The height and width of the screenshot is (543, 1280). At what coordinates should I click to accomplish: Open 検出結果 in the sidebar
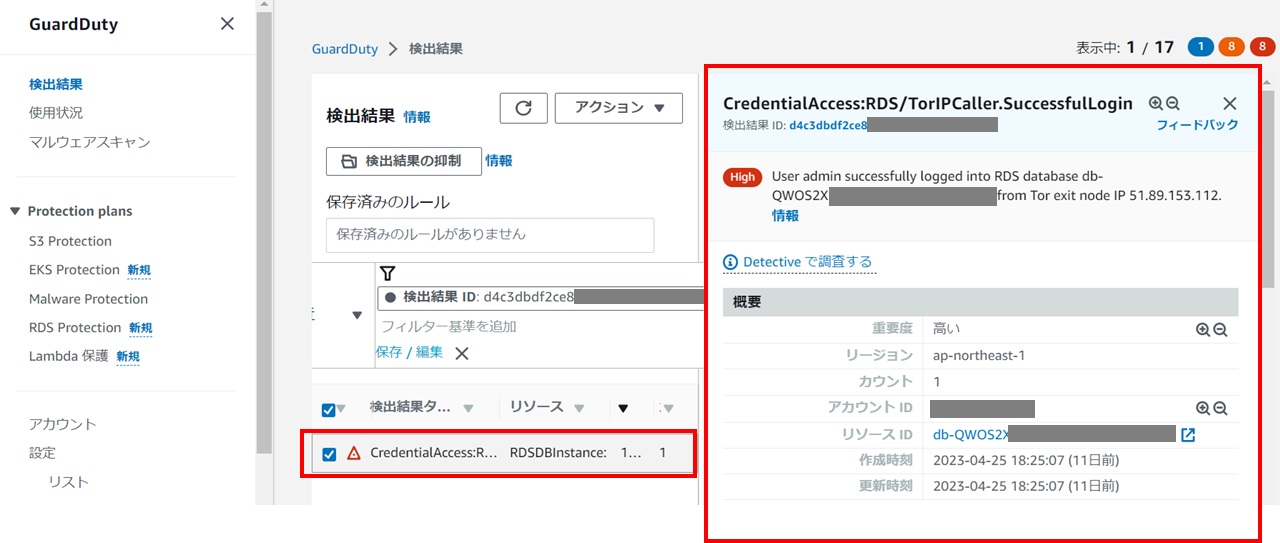(56, 84)
